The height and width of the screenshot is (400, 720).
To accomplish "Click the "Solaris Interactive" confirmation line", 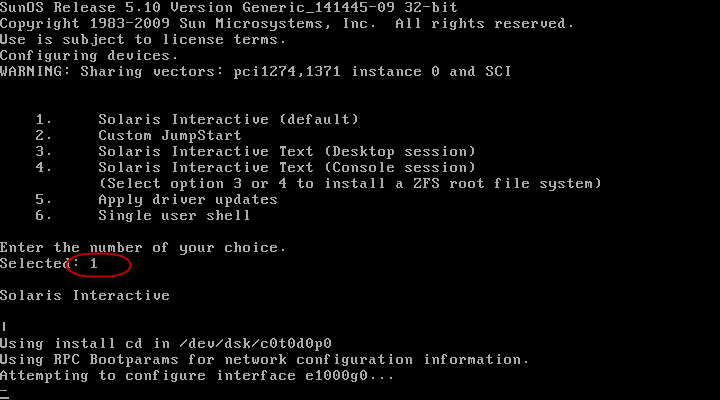I will point(84,295).
